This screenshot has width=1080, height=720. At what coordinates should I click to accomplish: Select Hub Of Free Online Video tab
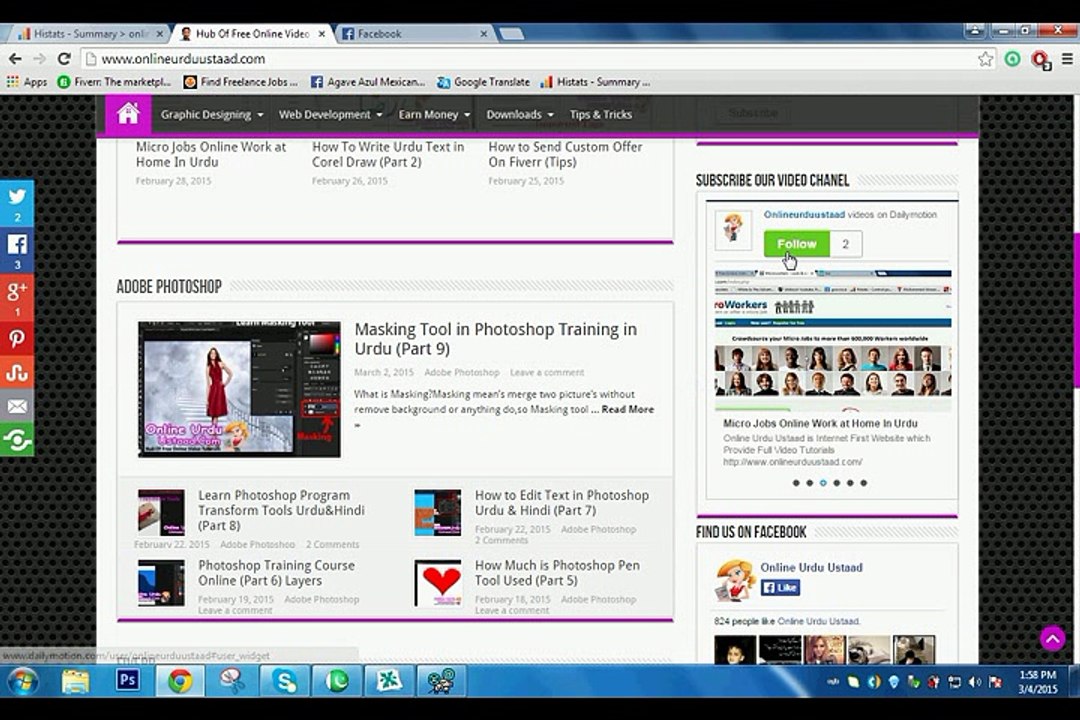pos(251,33)
